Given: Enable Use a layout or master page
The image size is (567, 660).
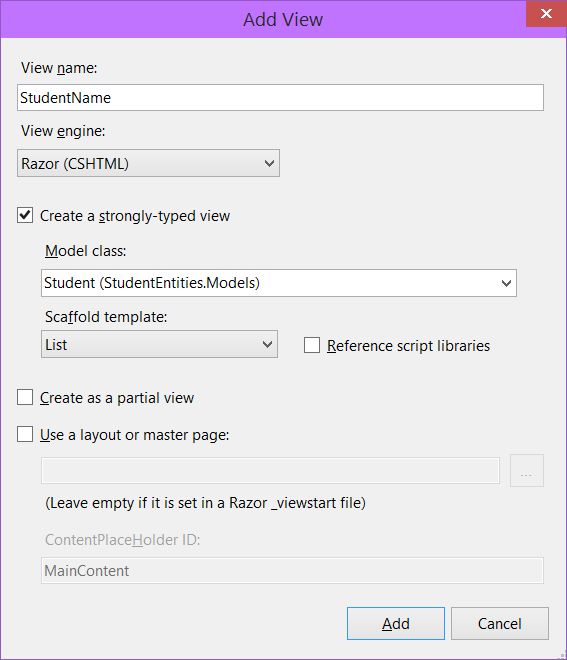Looking at the screenshot, I should [x=25, y=434].
